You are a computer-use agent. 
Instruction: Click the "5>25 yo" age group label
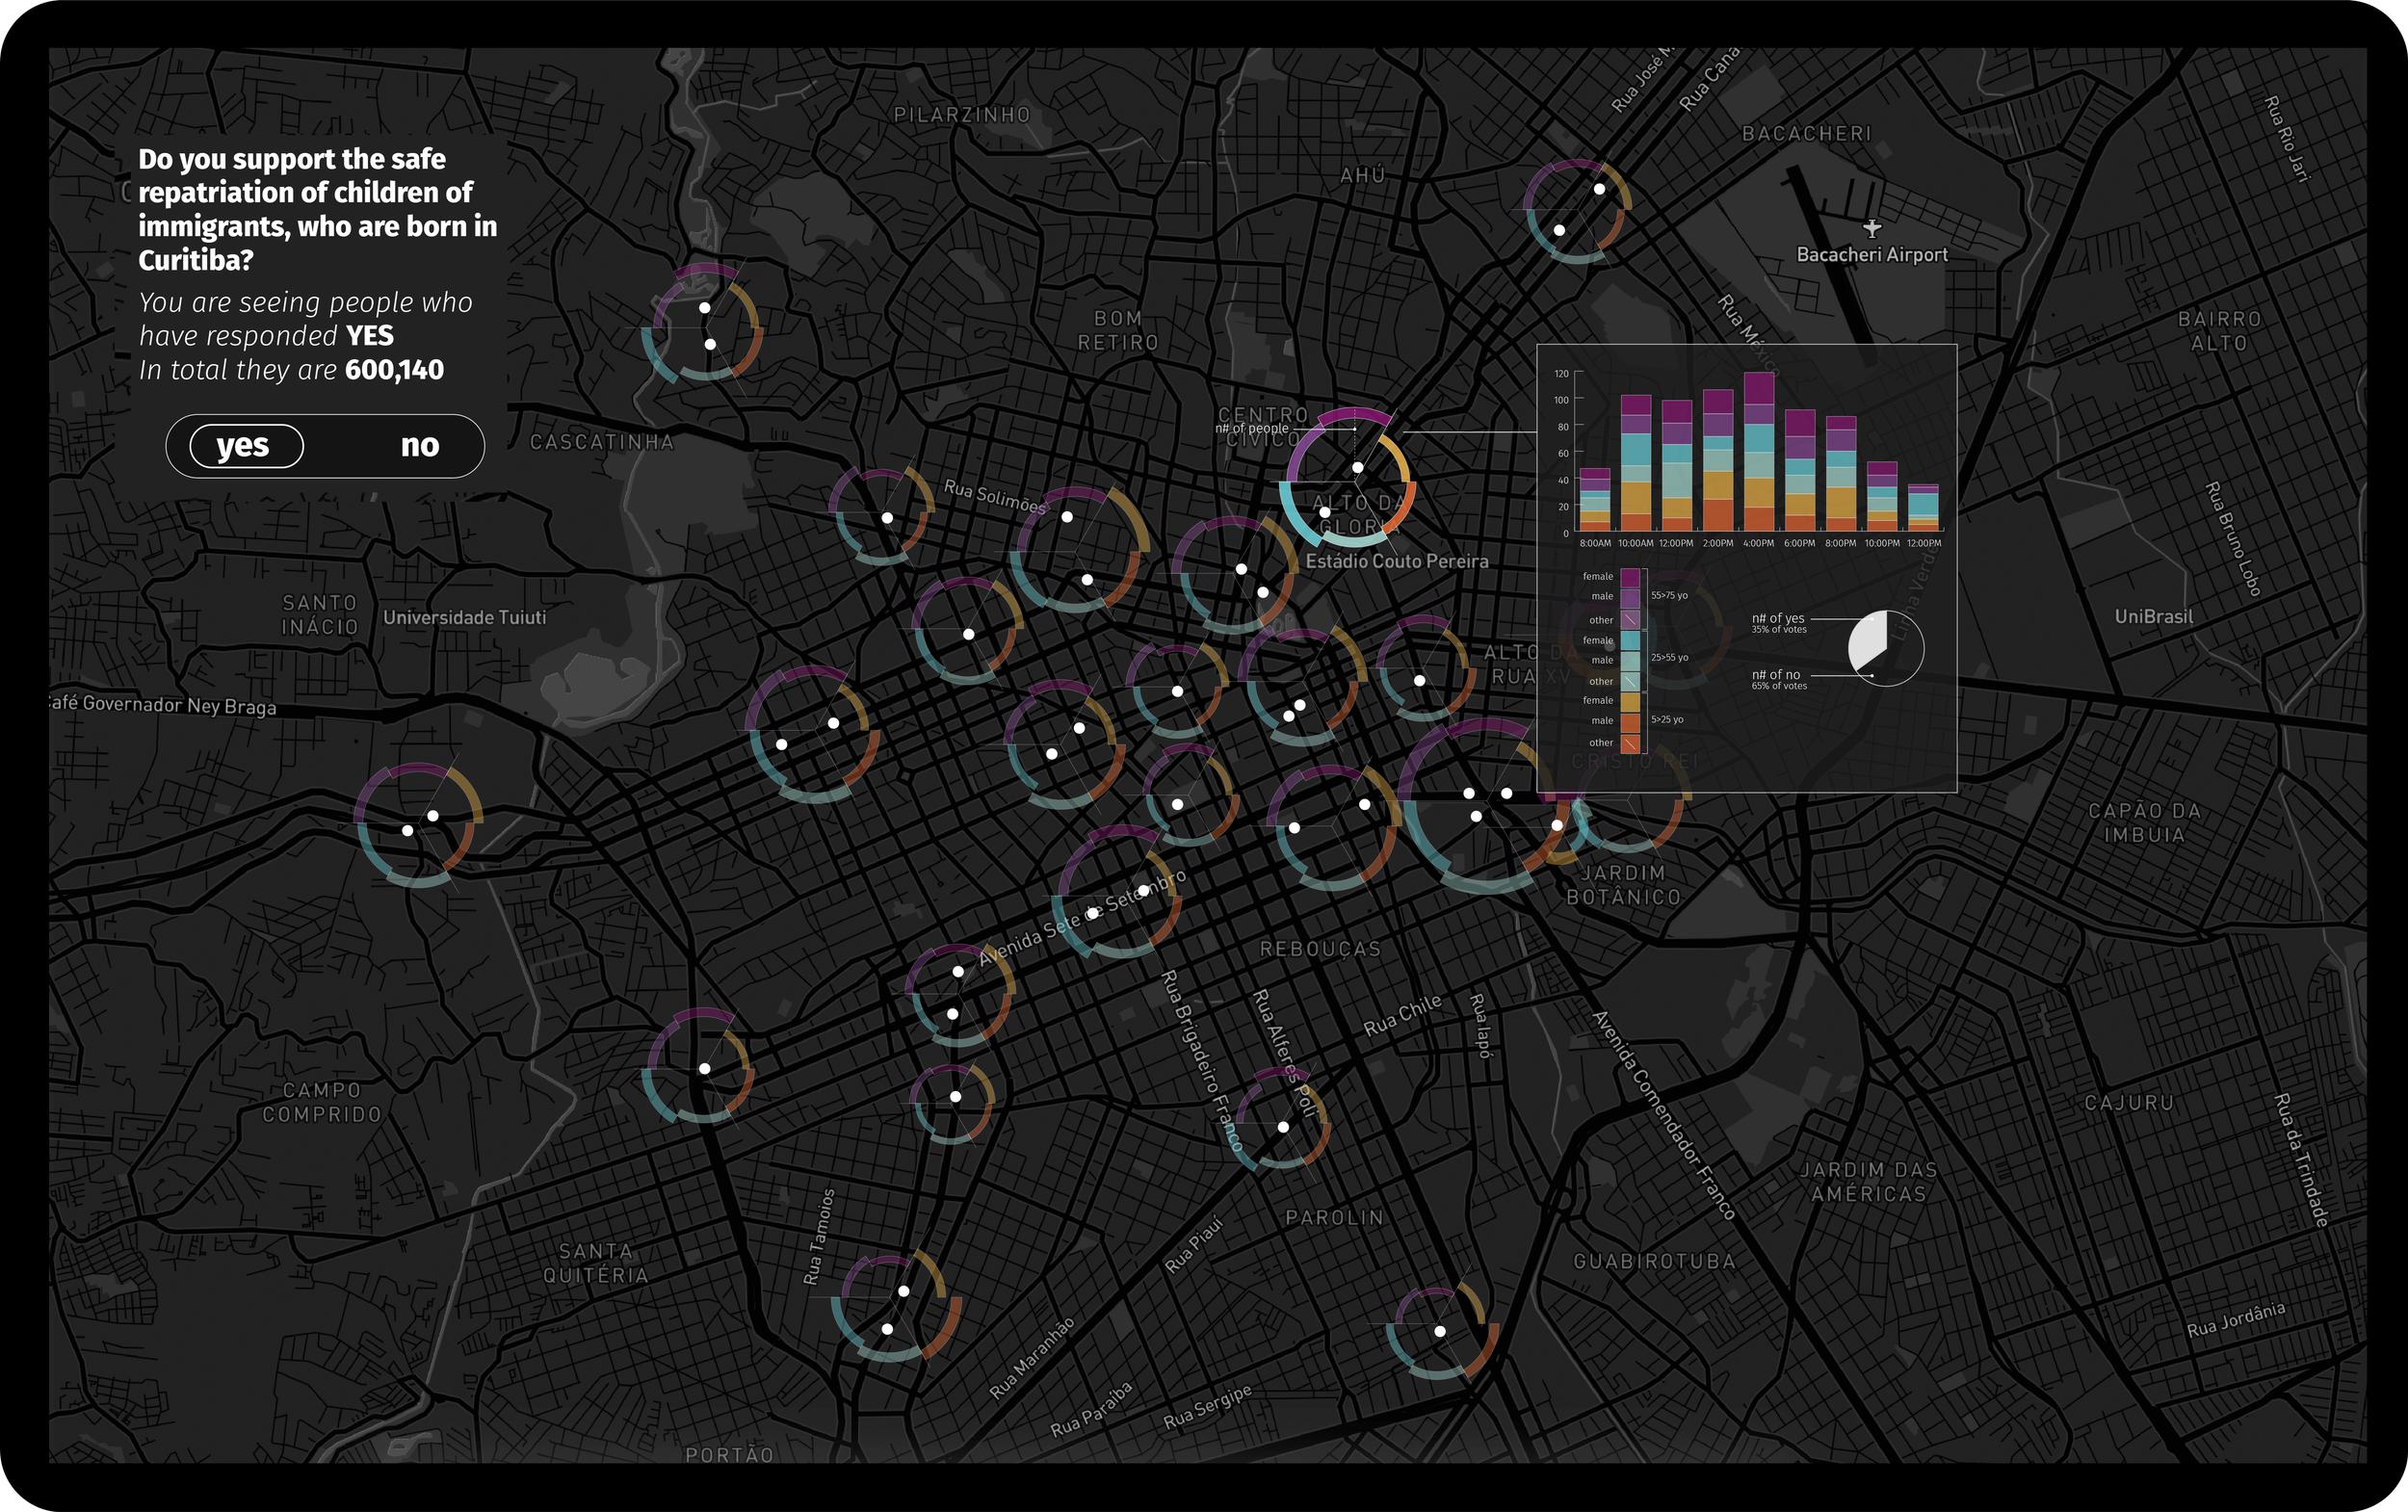coord(1667,719)
